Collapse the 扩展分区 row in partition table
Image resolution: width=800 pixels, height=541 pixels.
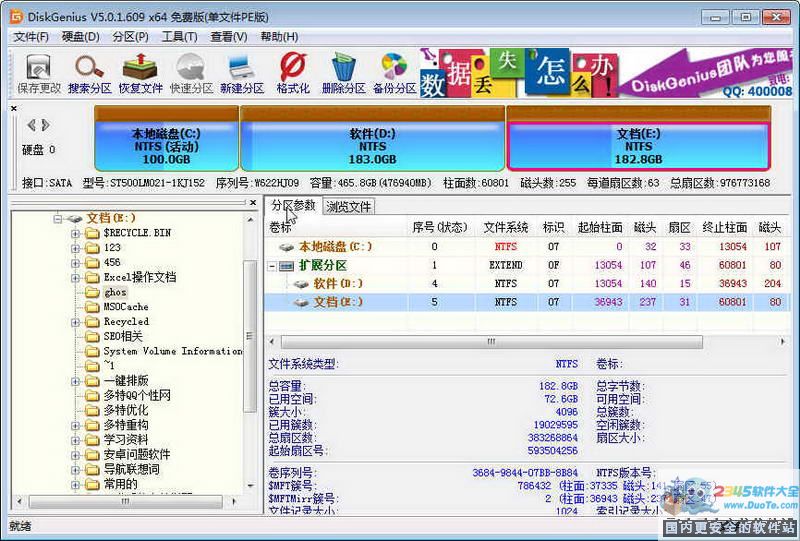(272, 266)
